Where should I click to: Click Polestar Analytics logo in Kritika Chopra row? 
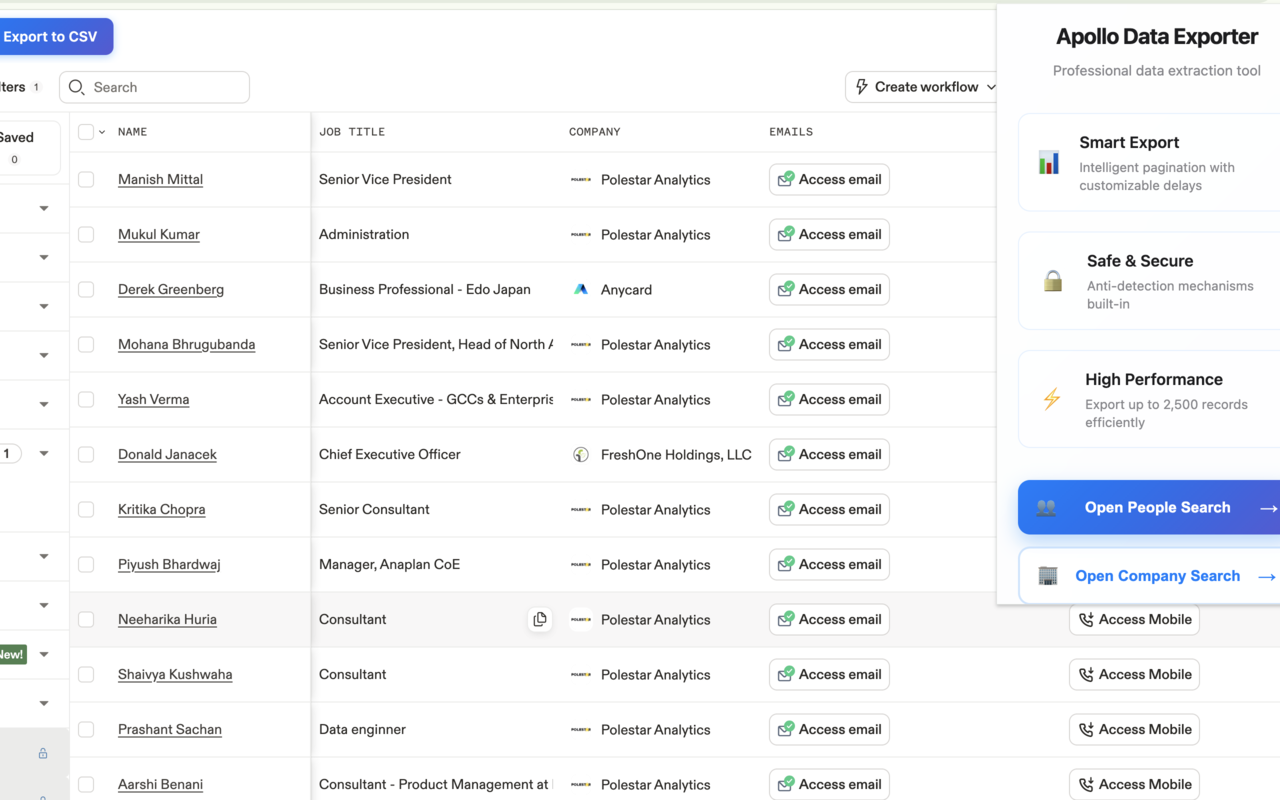(x=581, y=510)
